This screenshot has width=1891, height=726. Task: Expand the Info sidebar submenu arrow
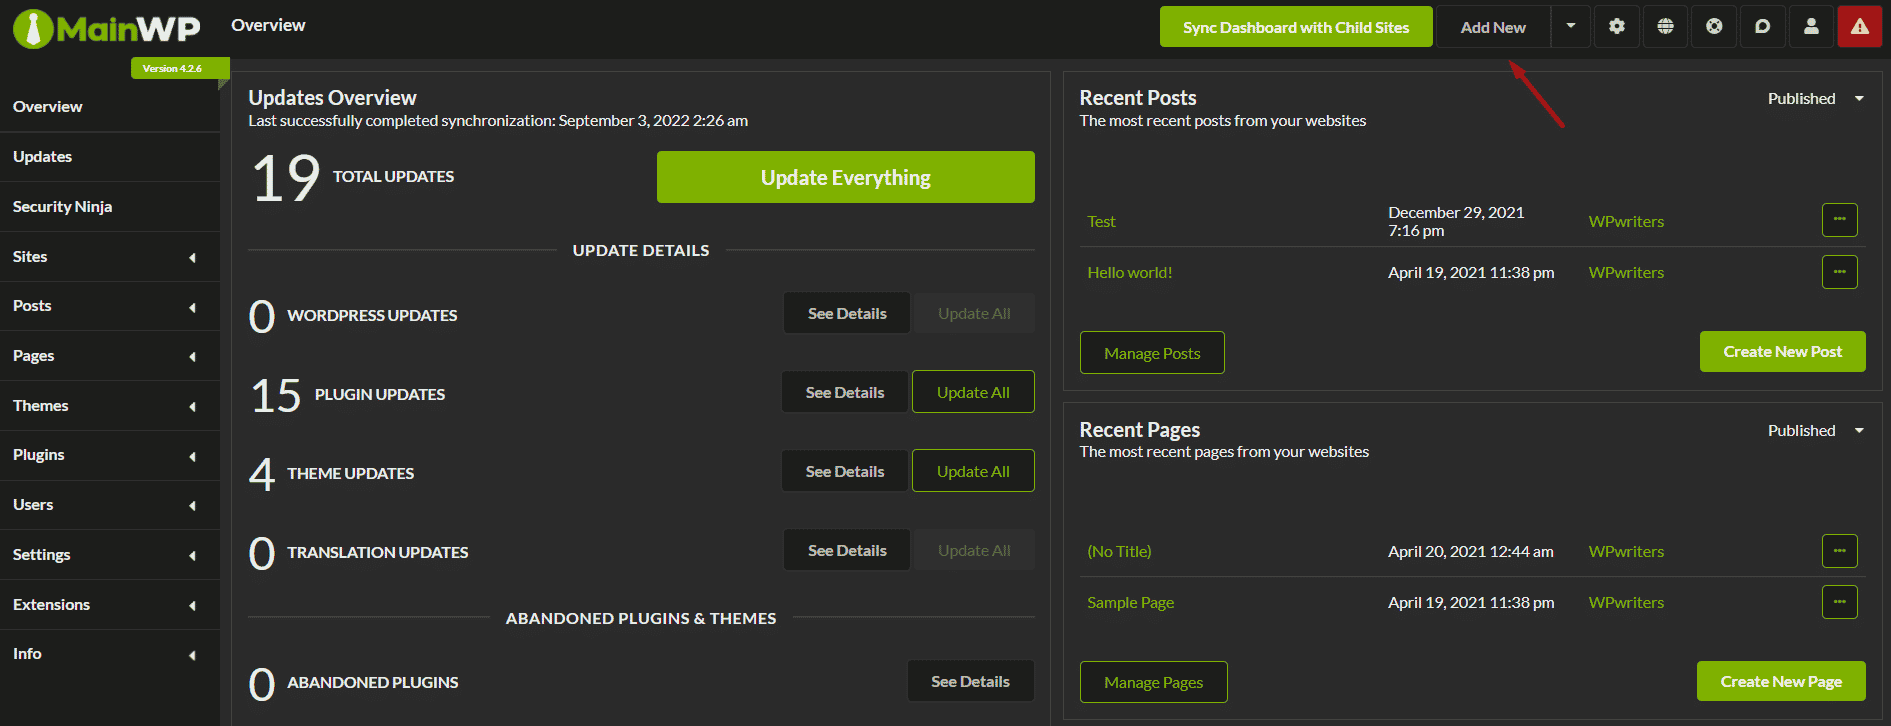pos(192,655)
